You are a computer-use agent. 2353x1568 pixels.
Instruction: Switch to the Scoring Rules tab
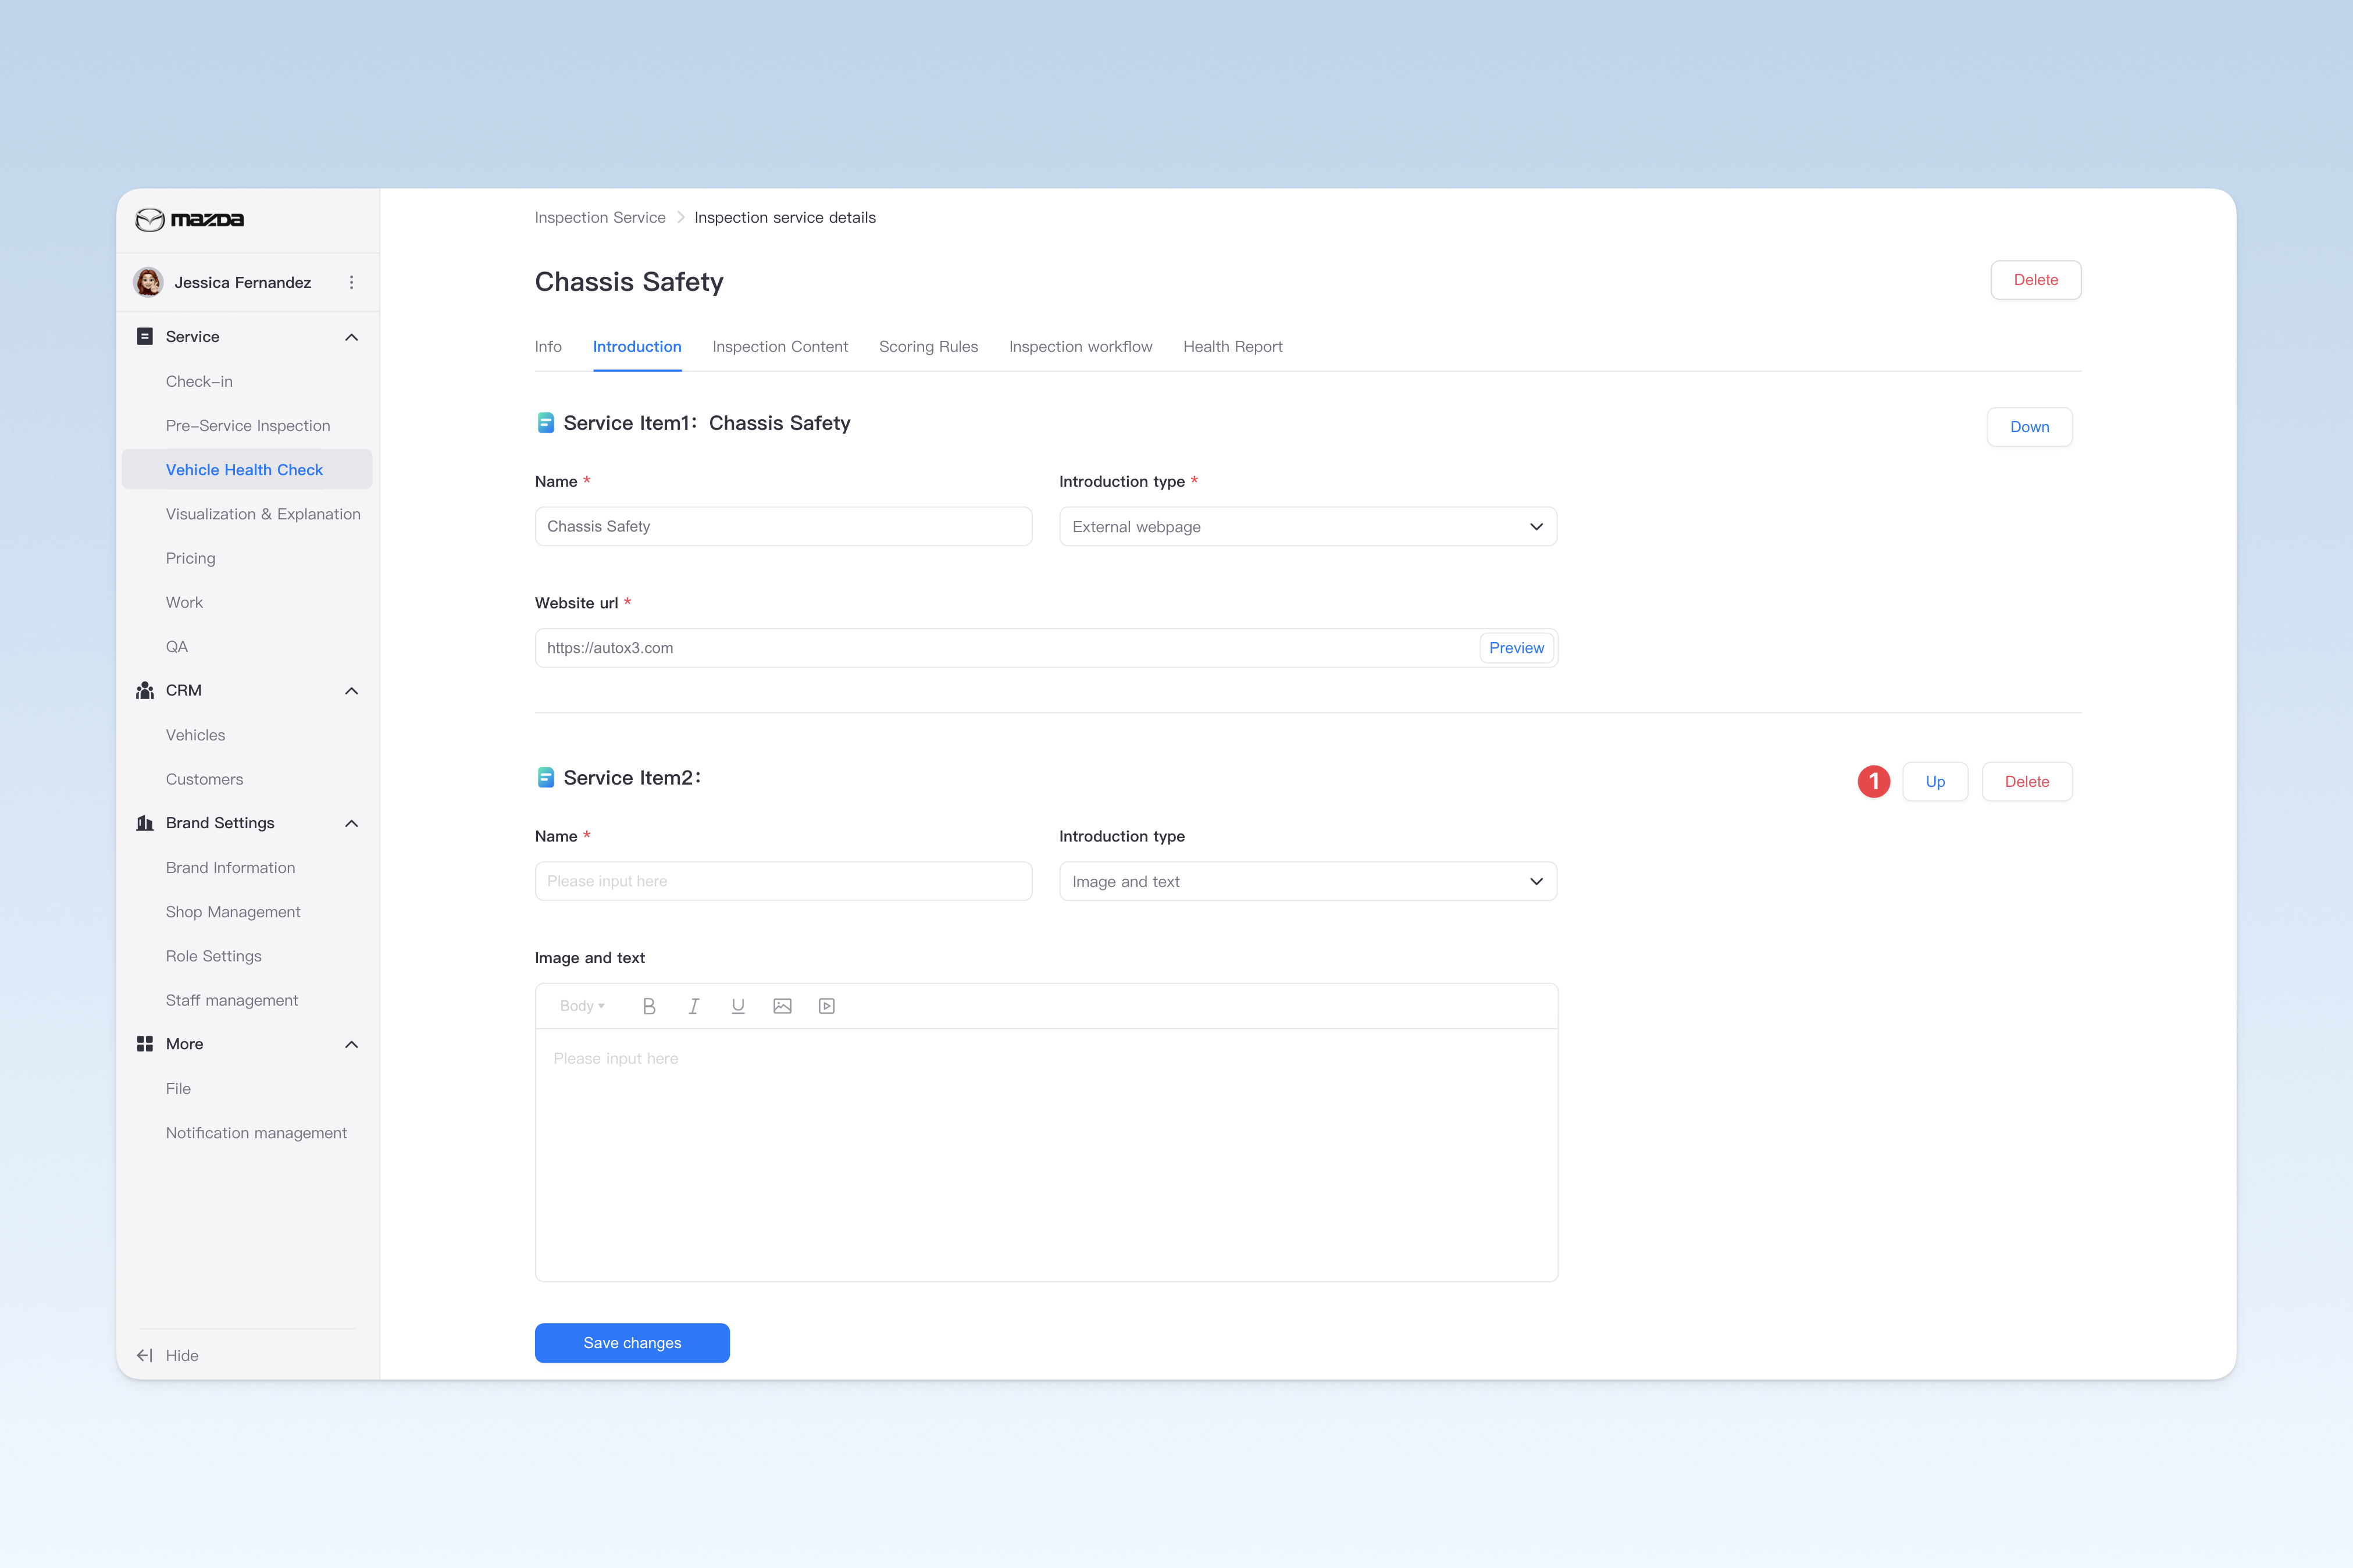[928, 346]
